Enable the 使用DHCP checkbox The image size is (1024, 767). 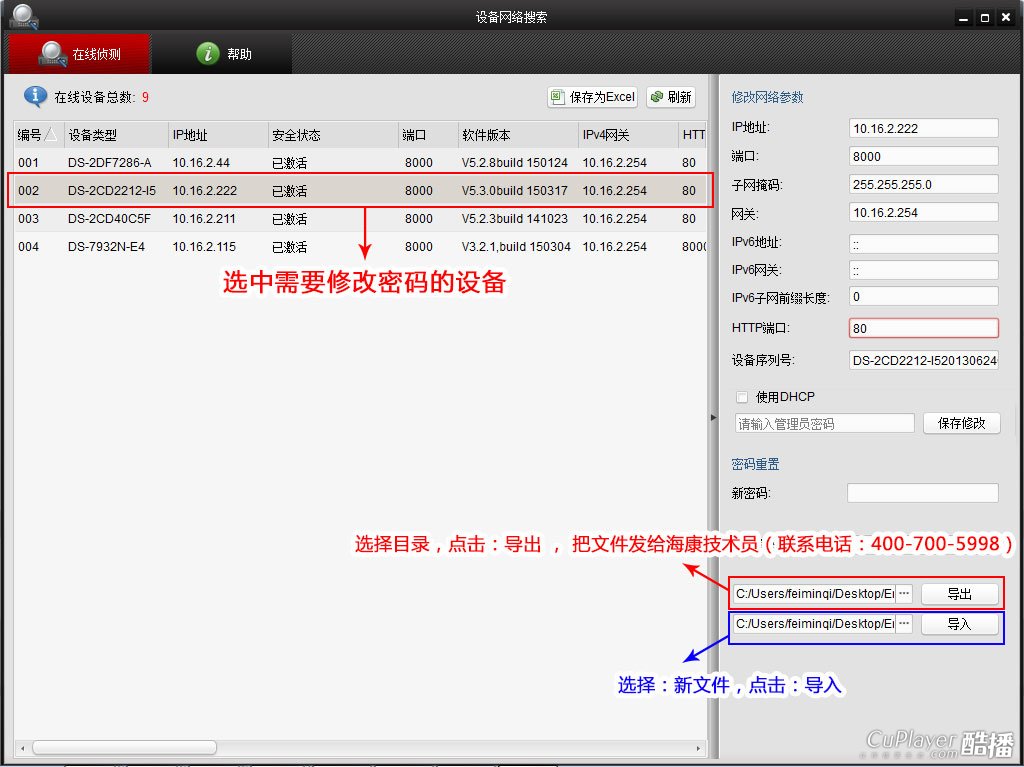pyautogui.click(x=742, y=397)
